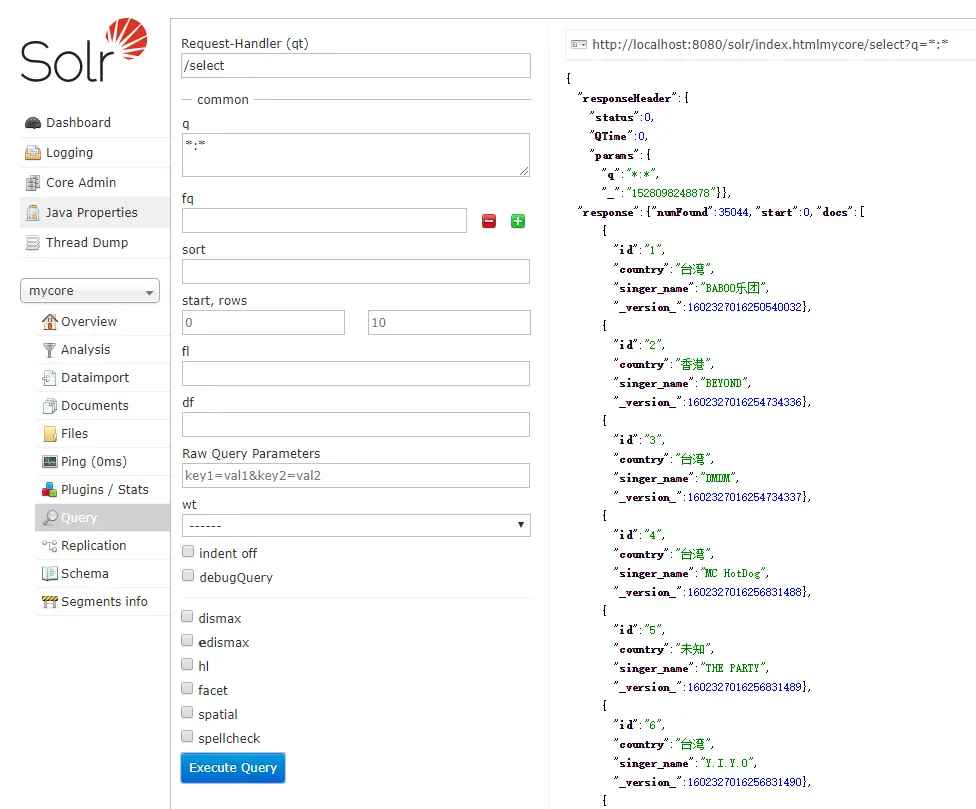Click the URL link icon beside query address
The image size is (976, 809).
pyautogui.click(x=579, y=44)
